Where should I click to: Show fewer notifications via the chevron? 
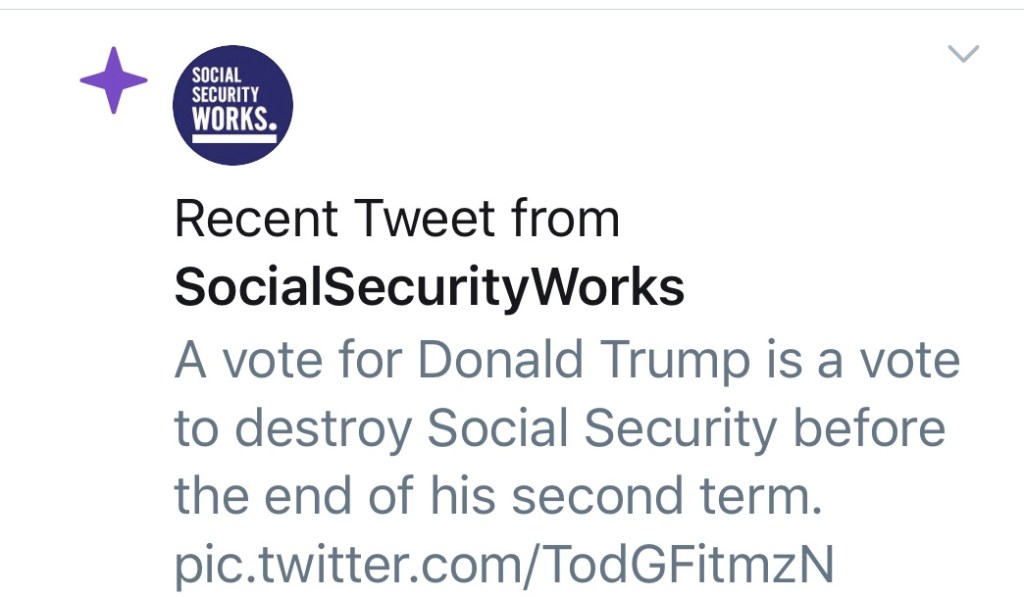(963, 55)
